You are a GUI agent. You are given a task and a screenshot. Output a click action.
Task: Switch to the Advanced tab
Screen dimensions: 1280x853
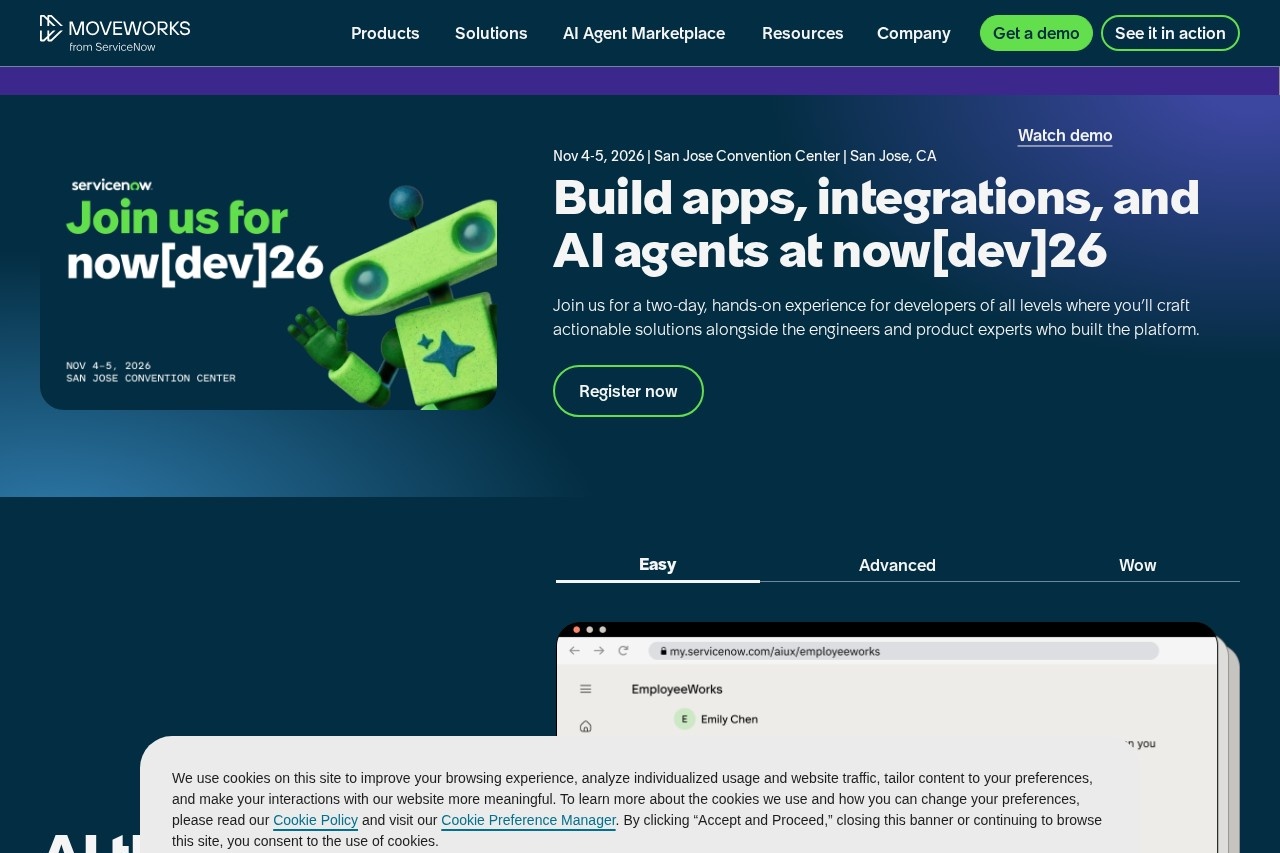click(x=897, y=565)
